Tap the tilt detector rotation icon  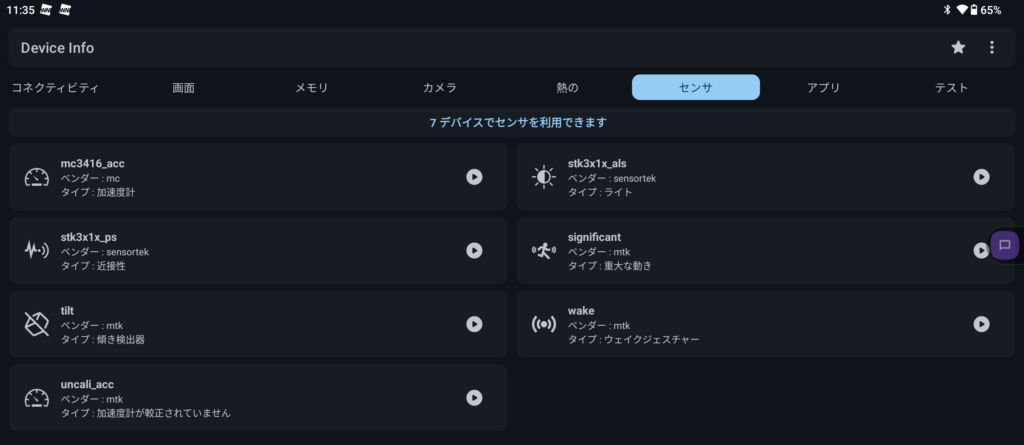tap(37, 324)
